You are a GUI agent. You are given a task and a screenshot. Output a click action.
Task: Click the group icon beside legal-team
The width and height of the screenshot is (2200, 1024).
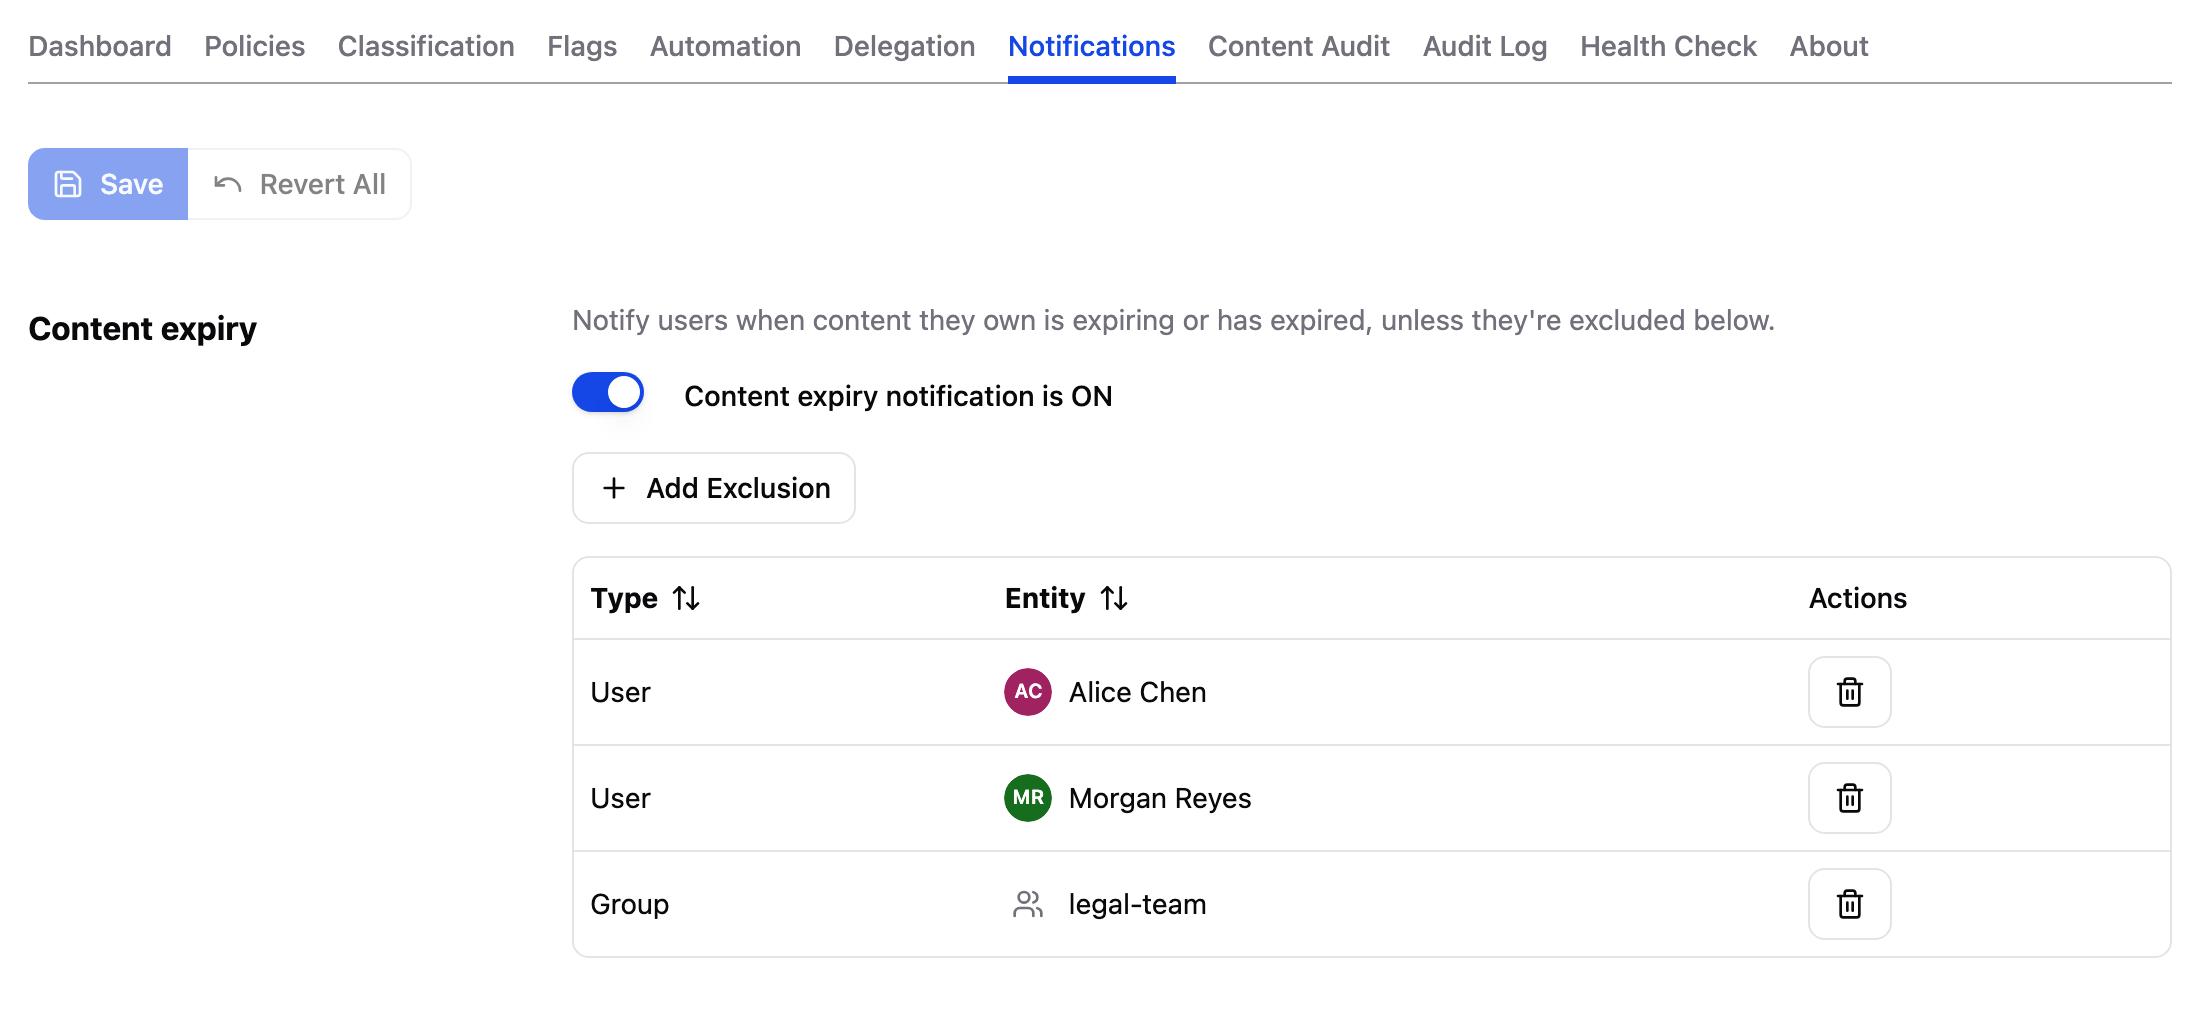1028,904
